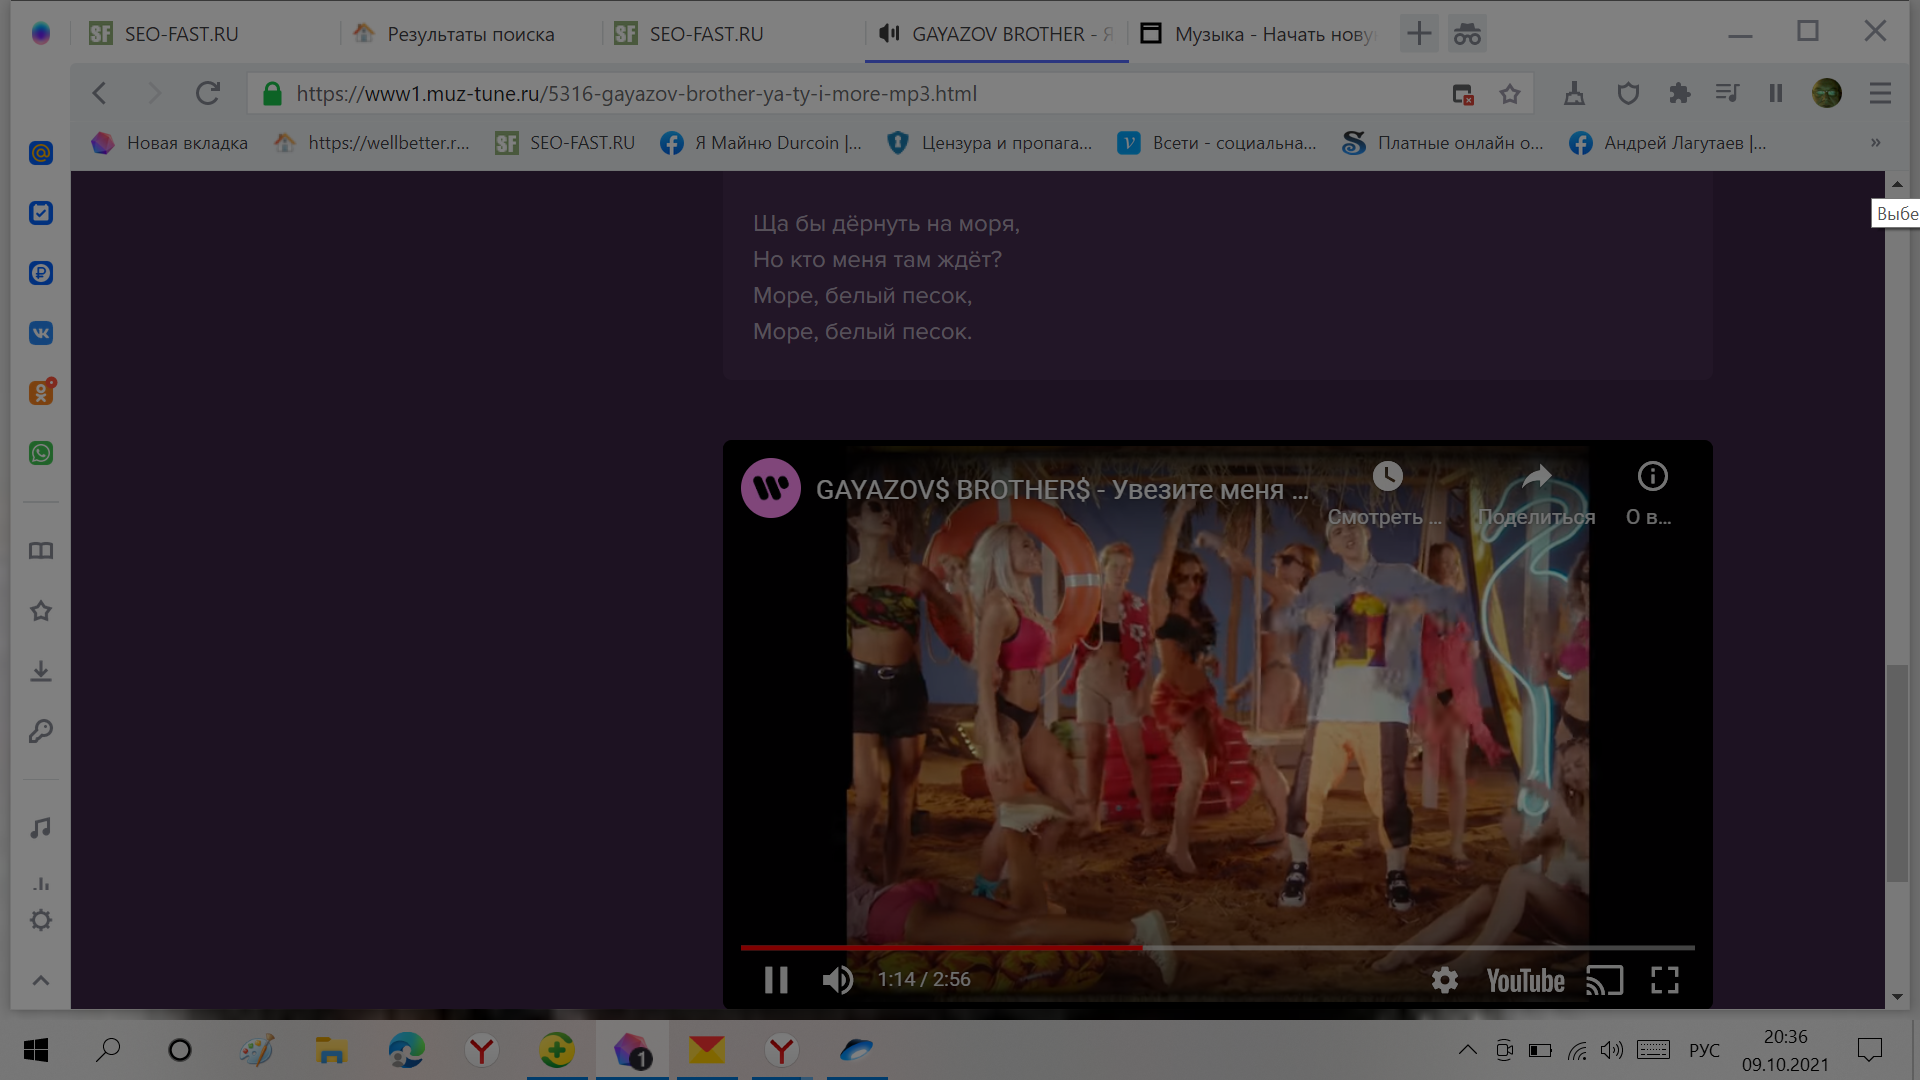Screen dimensions: 1920x1080
Task: Open the tasks checkbox sidebar icon
Action: tap(41, 213)
